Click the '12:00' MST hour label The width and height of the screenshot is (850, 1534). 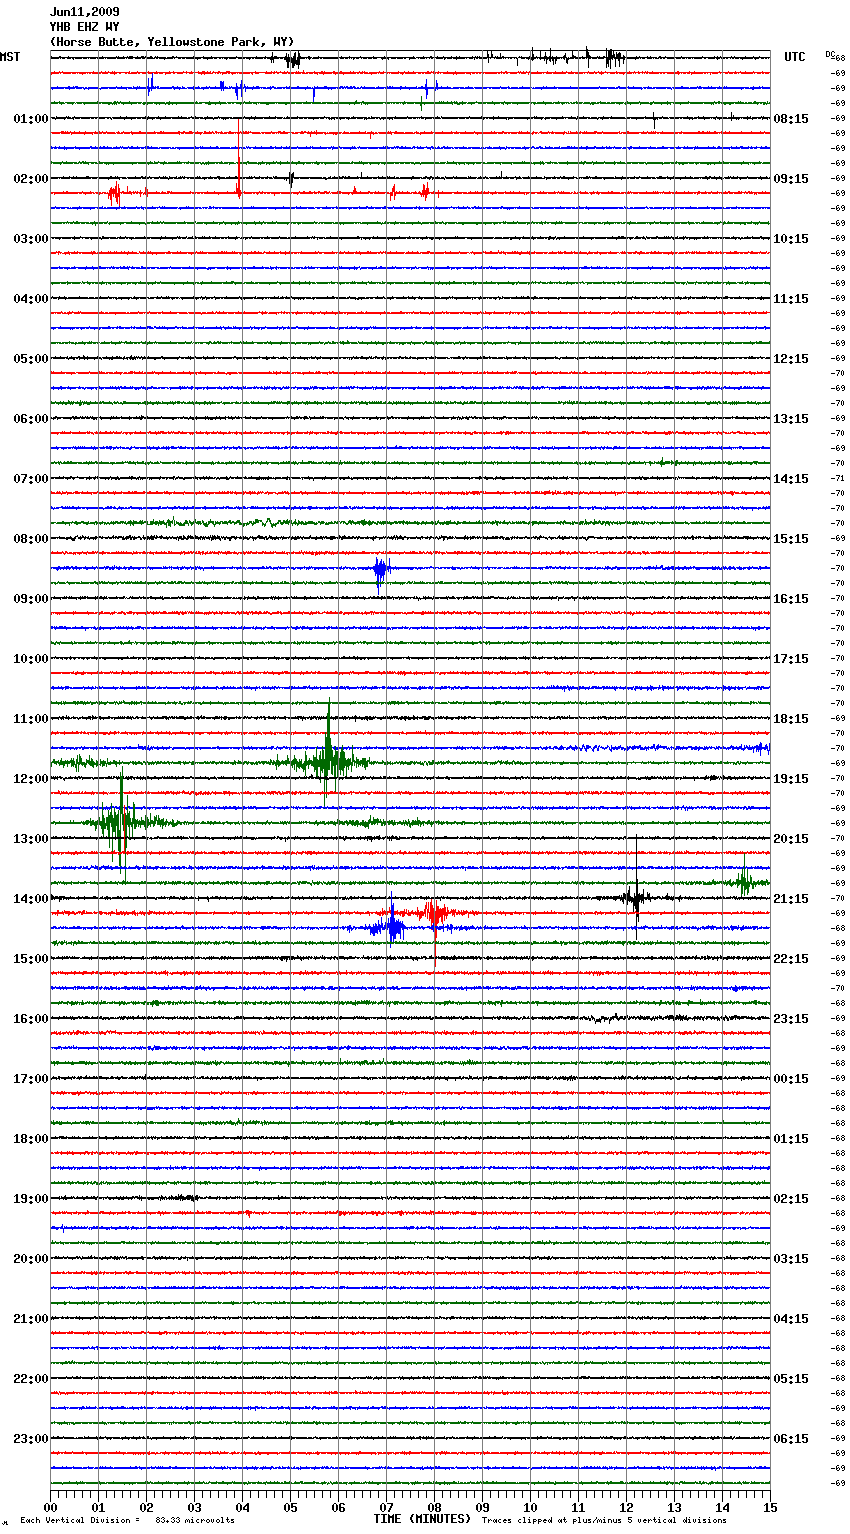(x=31, y=779)
